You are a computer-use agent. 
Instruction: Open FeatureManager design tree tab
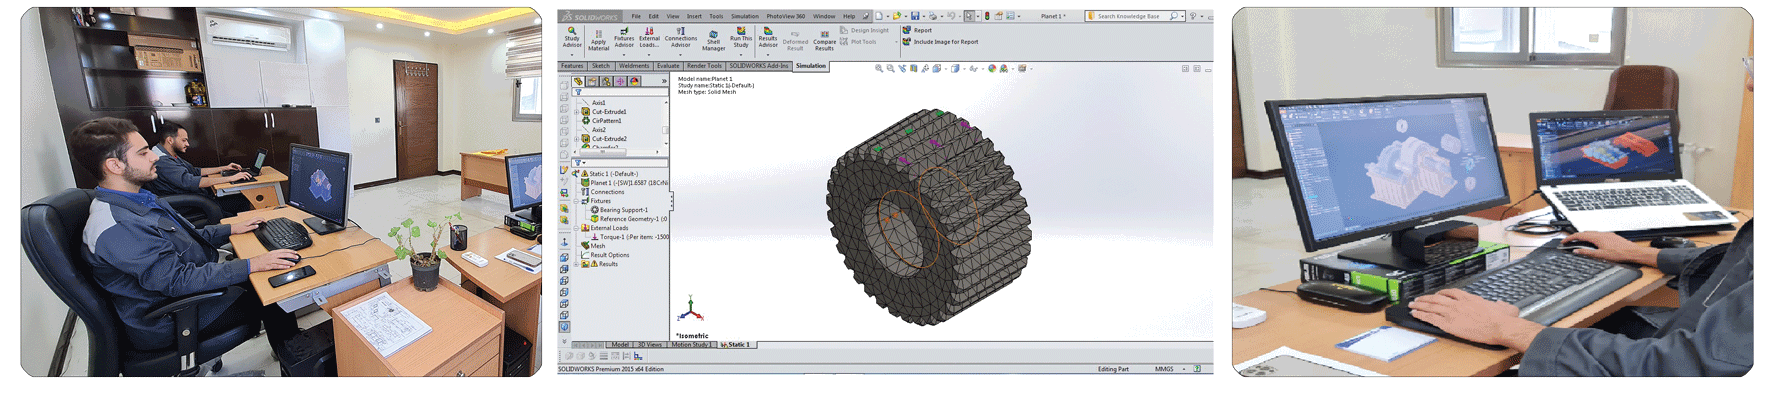pos(577,81)
